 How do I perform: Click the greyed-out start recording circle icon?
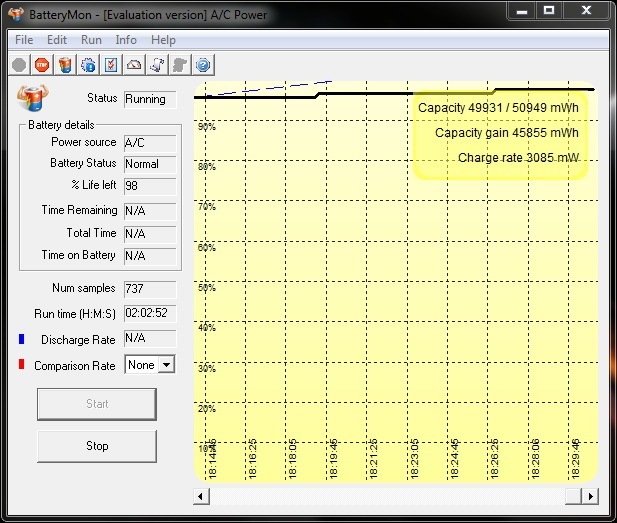[x=19, y=65]
